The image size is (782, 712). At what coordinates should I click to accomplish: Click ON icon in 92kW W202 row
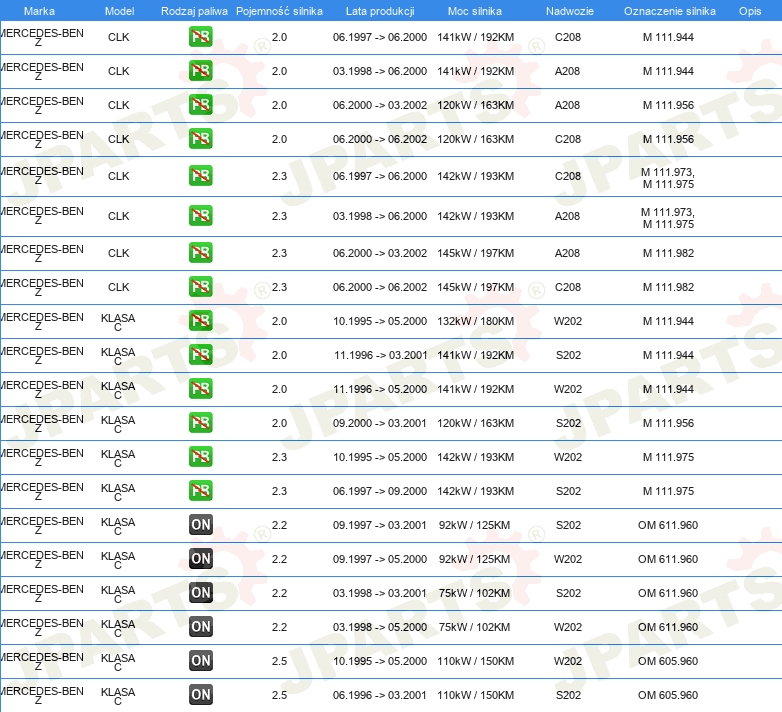[x=201, y=559]
